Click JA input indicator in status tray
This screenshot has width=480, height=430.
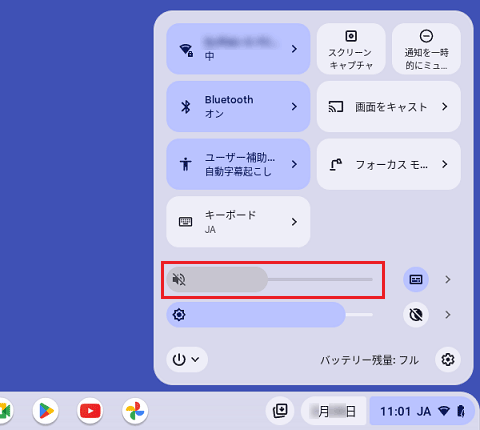coord(424,412)
